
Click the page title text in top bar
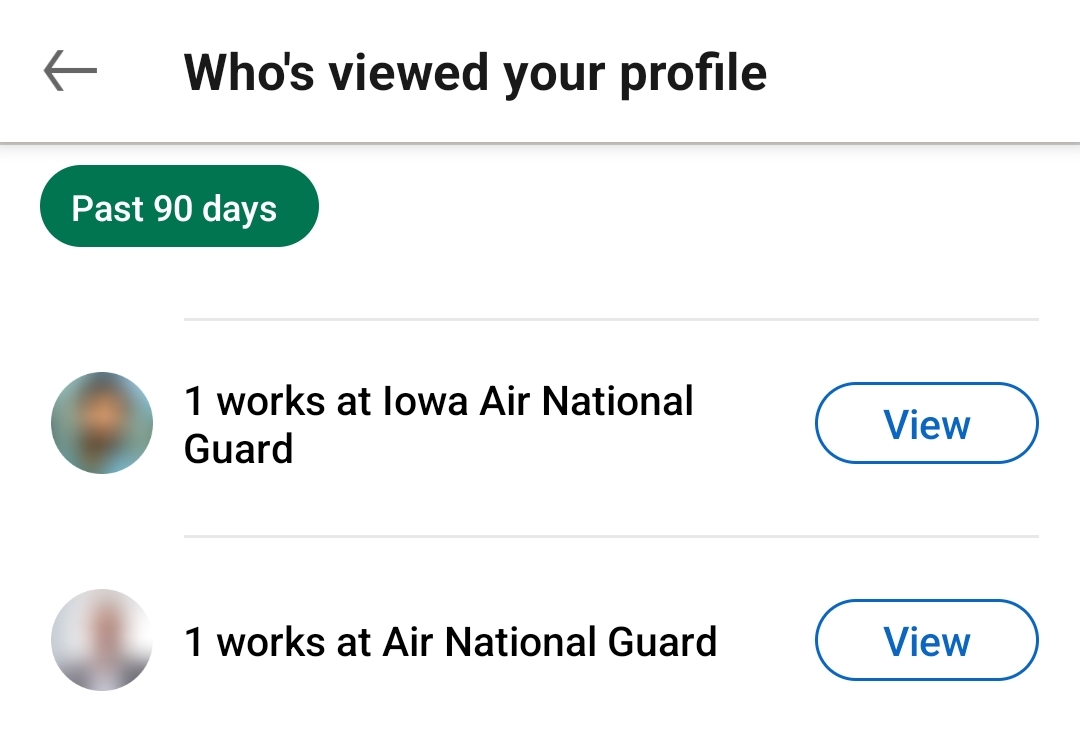pyautogui.click(x=475, y=72)
